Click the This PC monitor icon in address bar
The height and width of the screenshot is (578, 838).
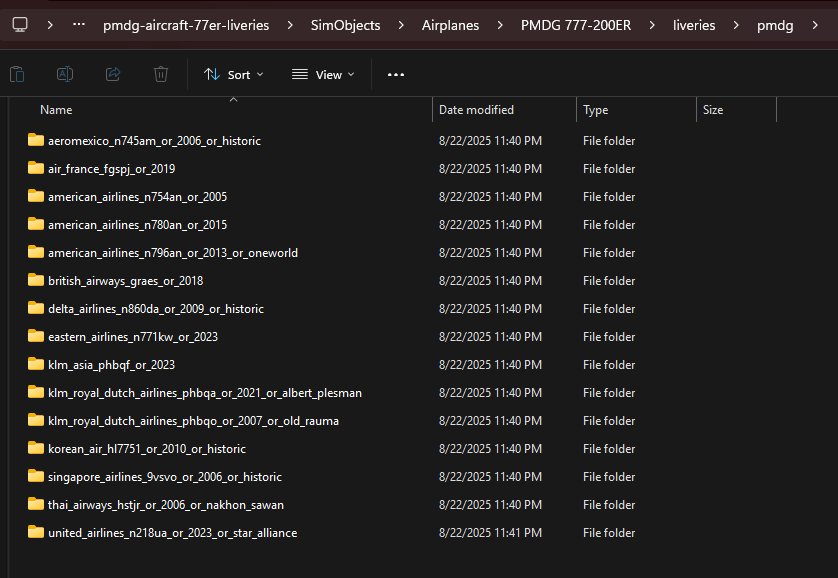point(20,25)
